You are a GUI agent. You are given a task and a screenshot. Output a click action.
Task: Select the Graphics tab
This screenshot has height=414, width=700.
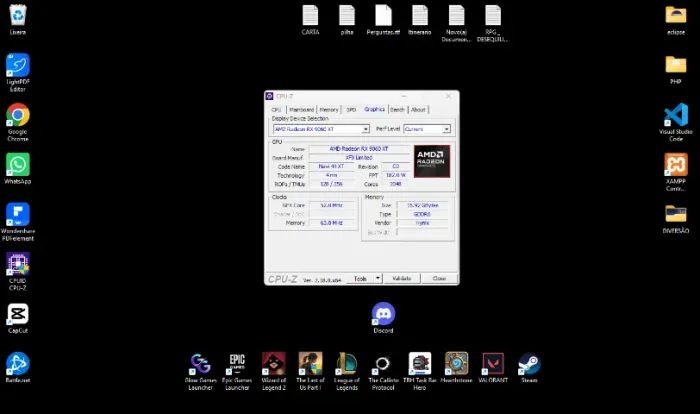374,109
